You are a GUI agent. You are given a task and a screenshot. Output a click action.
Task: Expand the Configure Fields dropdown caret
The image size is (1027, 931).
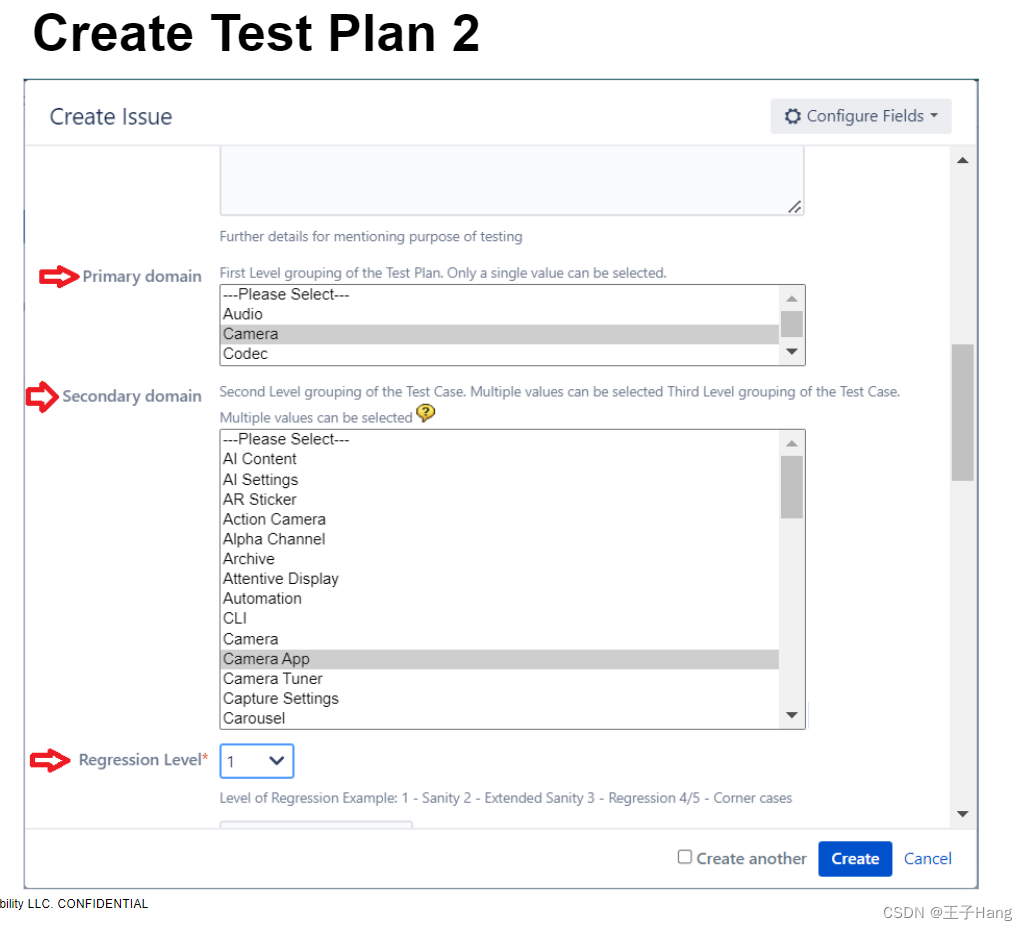(x=934, y=115)
